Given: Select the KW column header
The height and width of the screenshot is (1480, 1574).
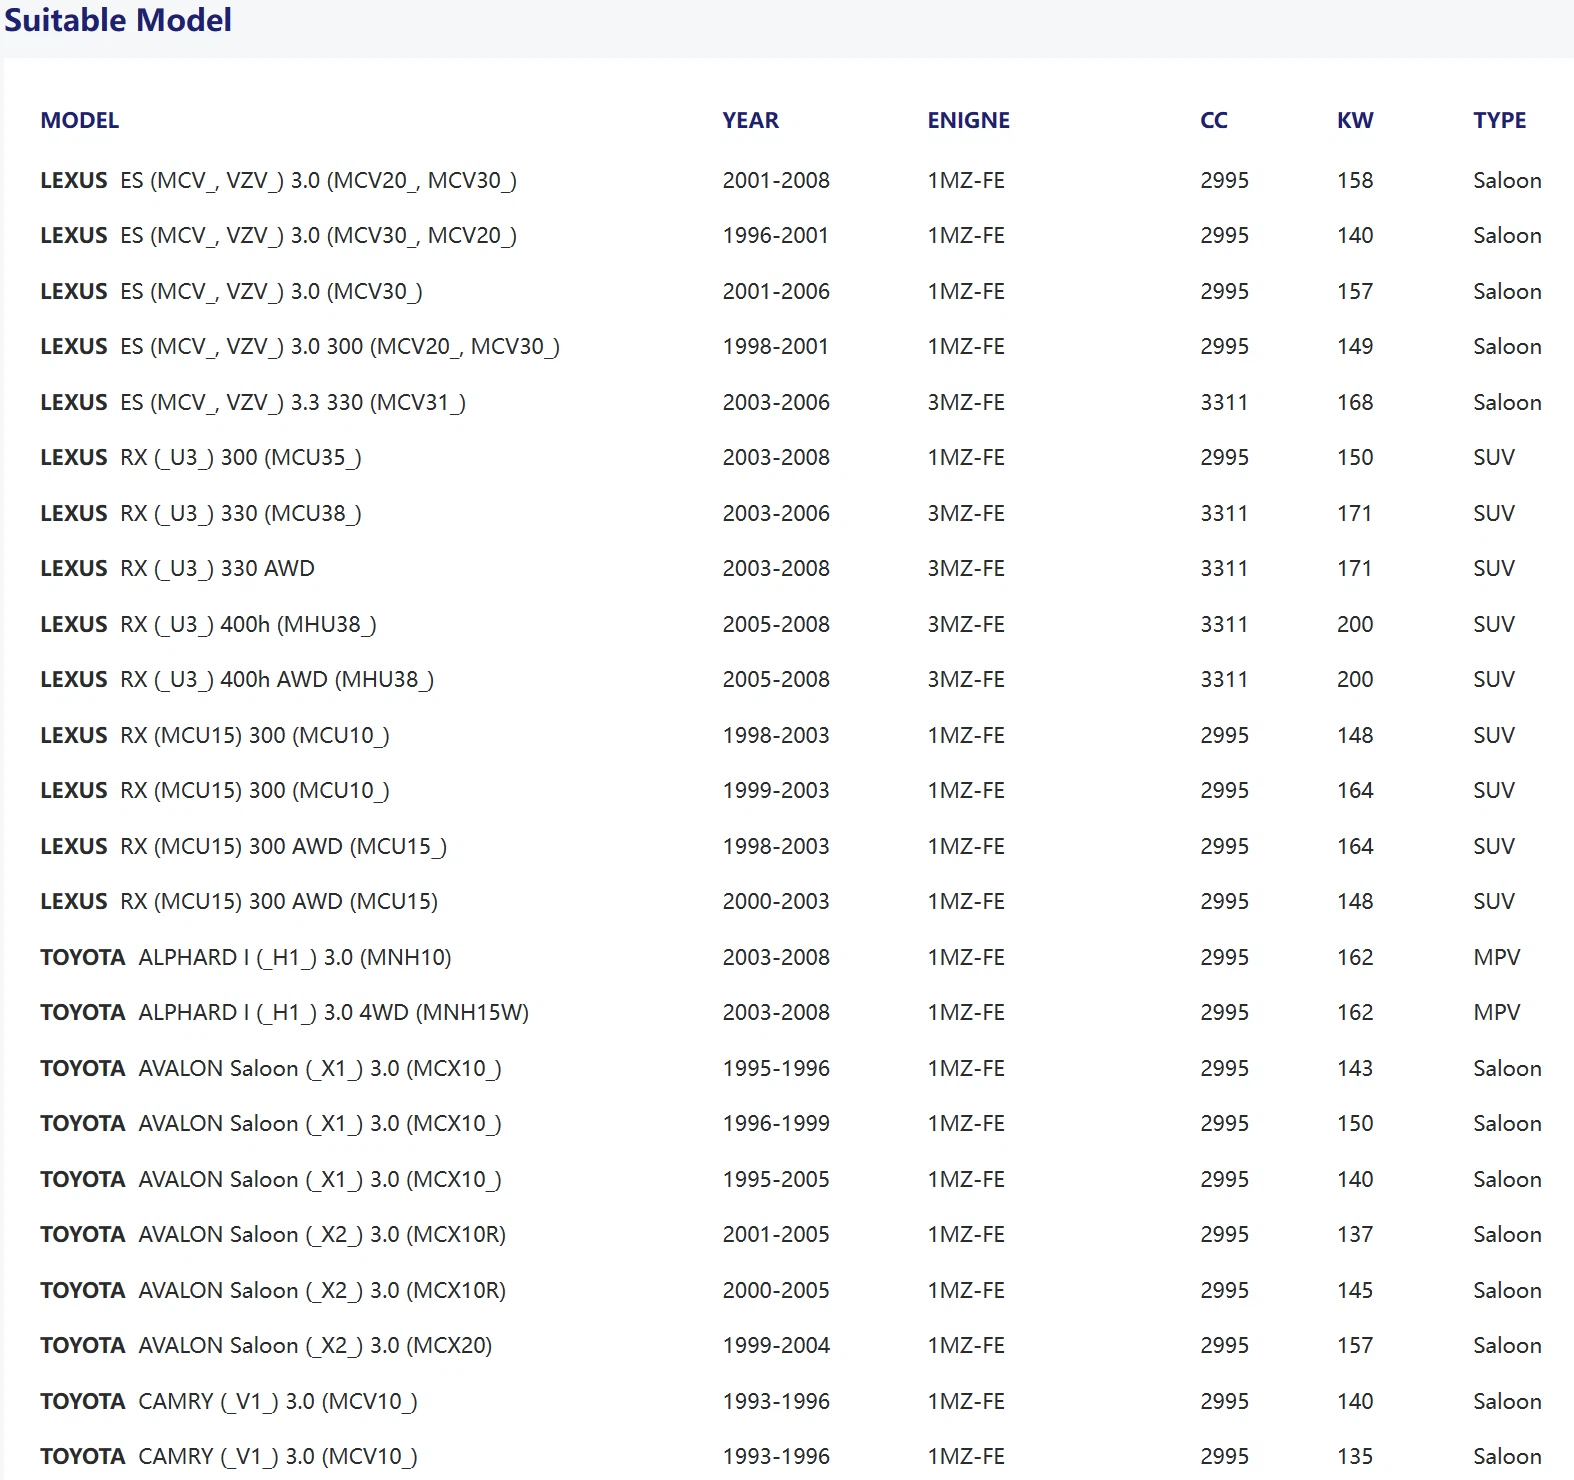Looking at the screenshot, I should (1355, 121).
